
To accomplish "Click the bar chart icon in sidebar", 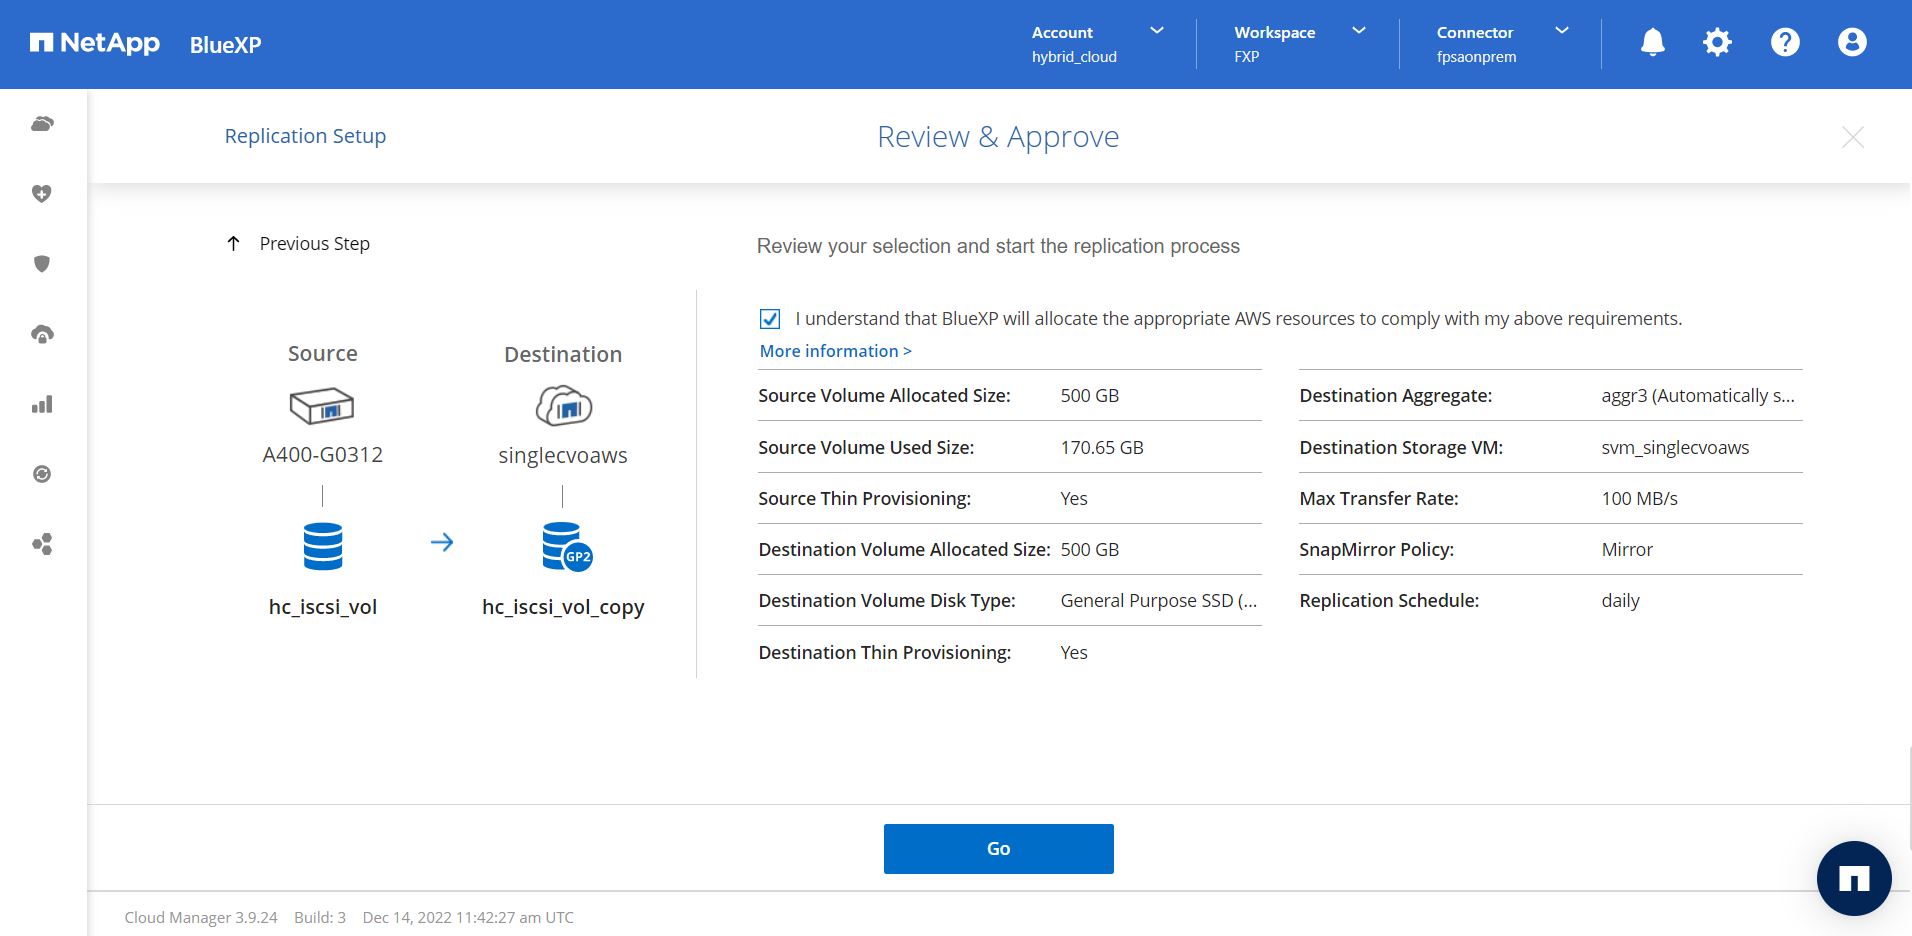I will (42, 404).
